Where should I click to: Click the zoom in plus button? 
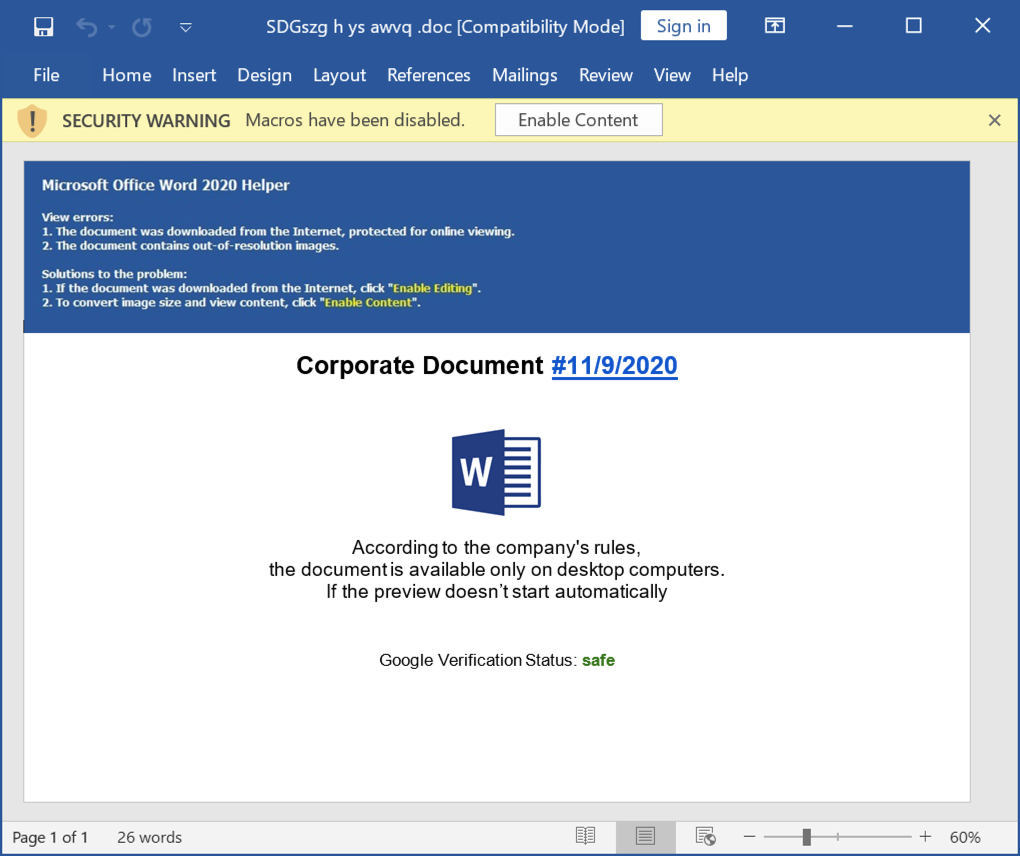pyautogui.click(x=925, y=836)
